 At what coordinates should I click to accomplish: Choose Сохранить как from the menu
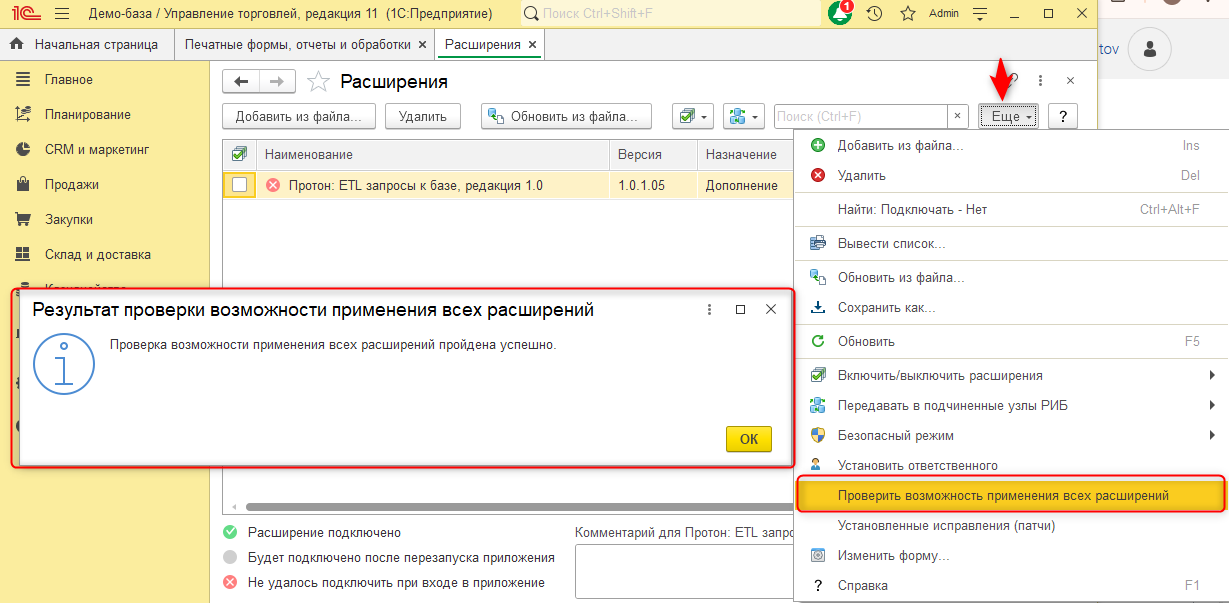pyautogui.click(x=1012, y=307)
